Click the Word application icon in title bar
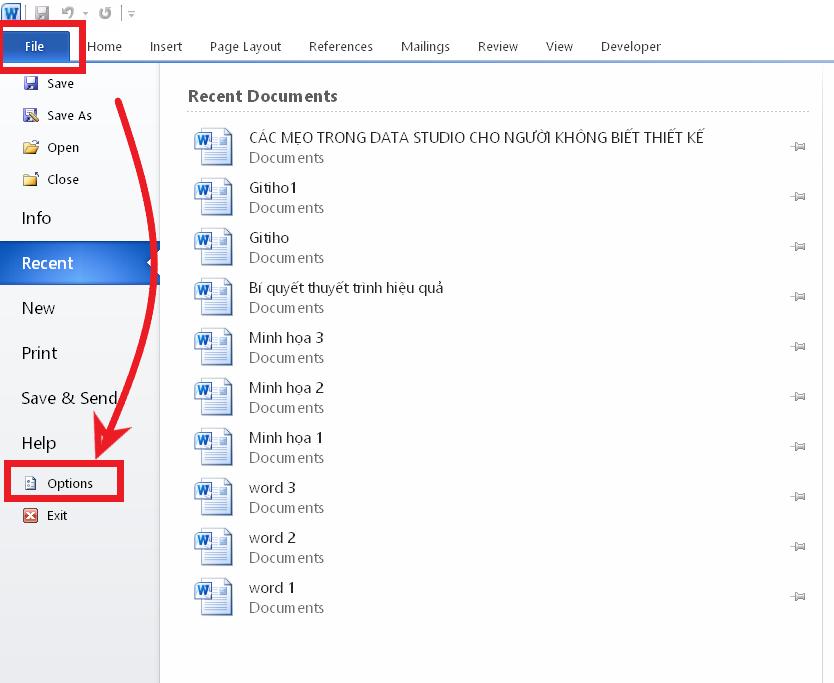 point(11,12)
